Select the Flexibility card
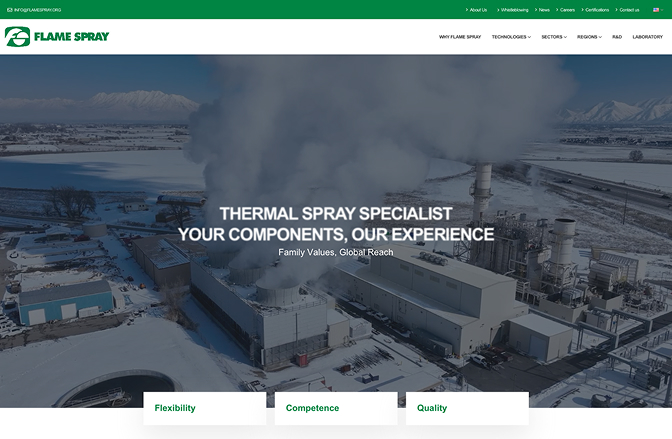Viewport: 672px width, 439px height. click(205, 408)
